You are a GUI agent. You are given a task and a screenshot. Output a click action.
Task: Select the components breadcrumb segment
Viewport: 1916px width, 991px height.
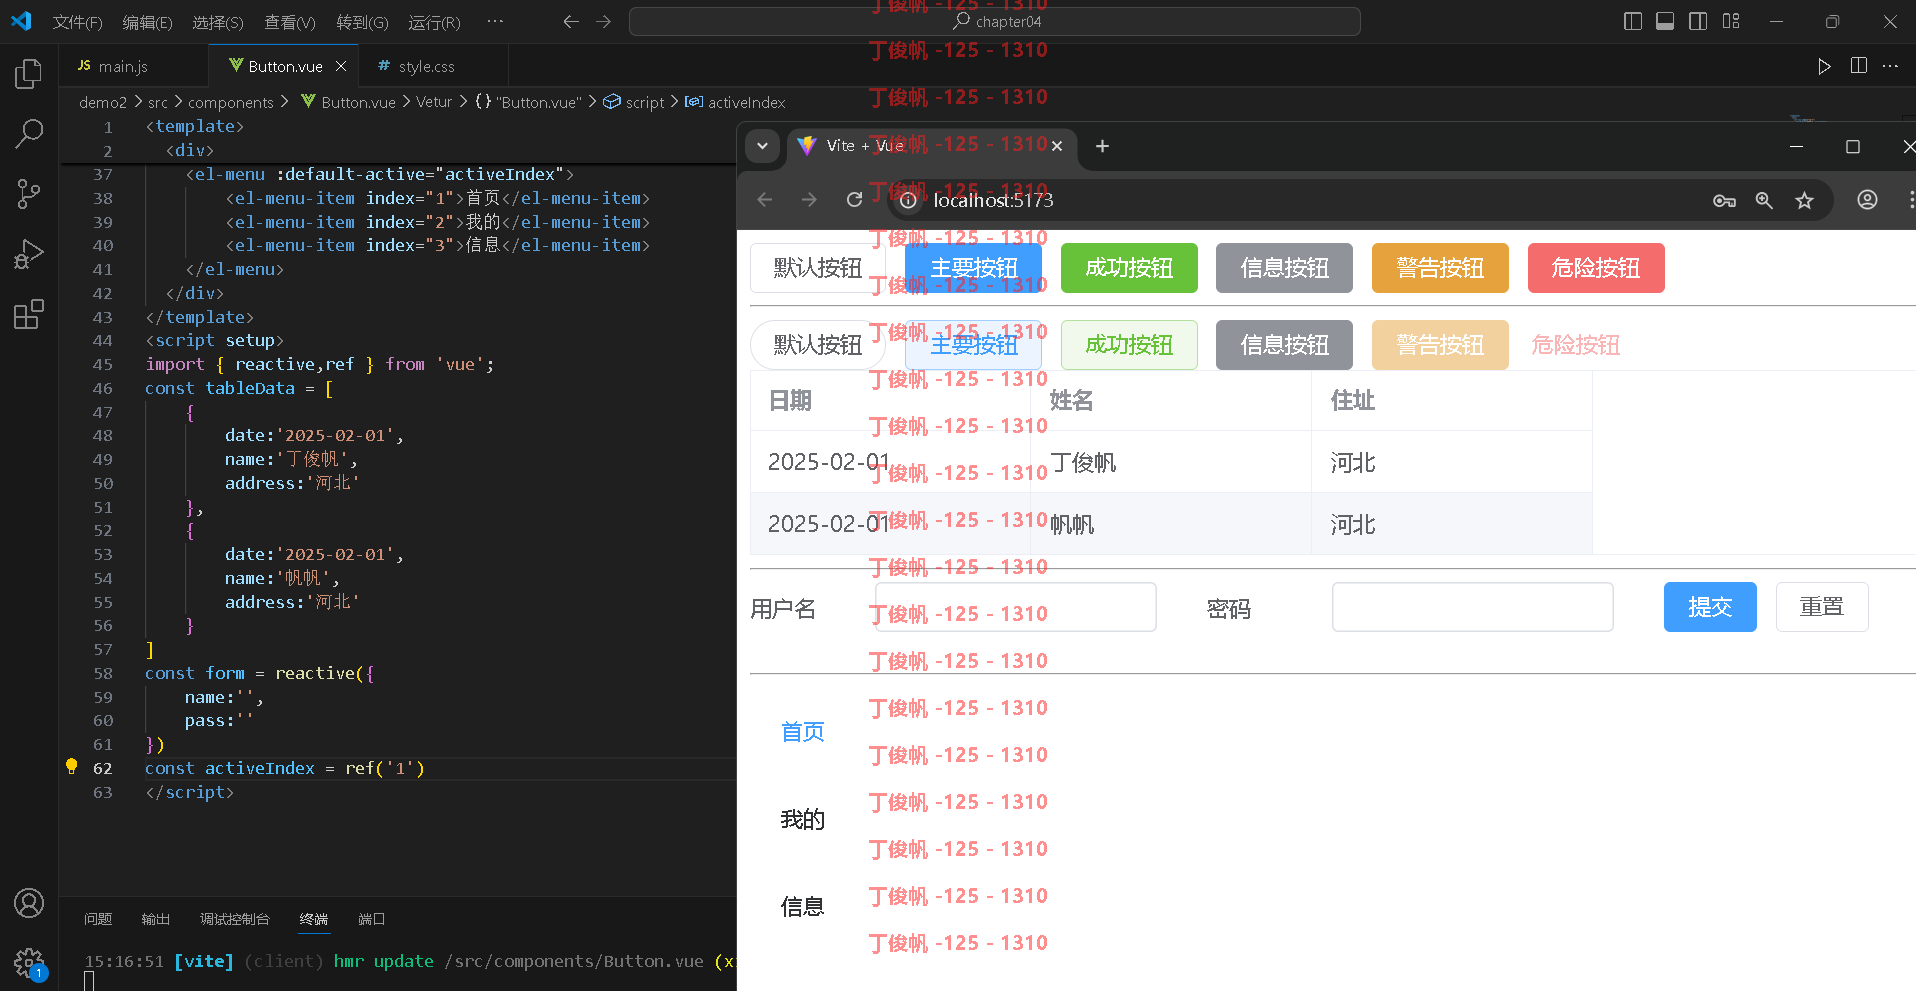click(x=231, y=102)
